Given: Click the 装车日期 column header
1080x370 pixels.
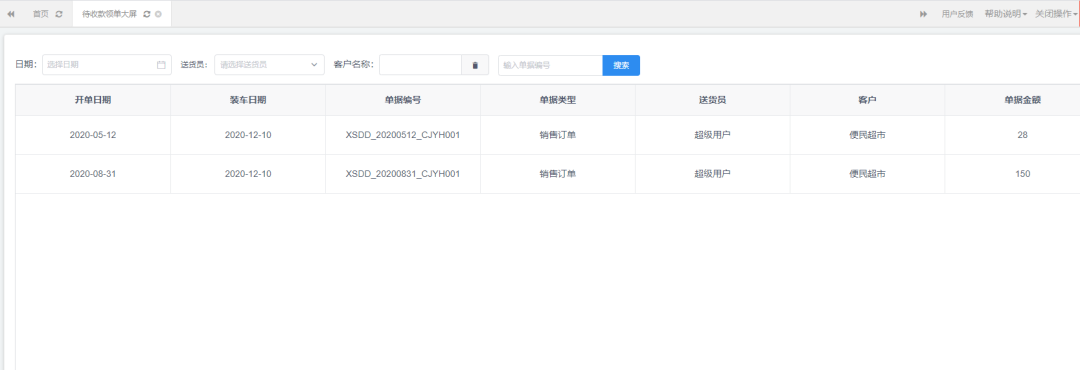Looking at the screenshot, I should (x=248, y=100).
